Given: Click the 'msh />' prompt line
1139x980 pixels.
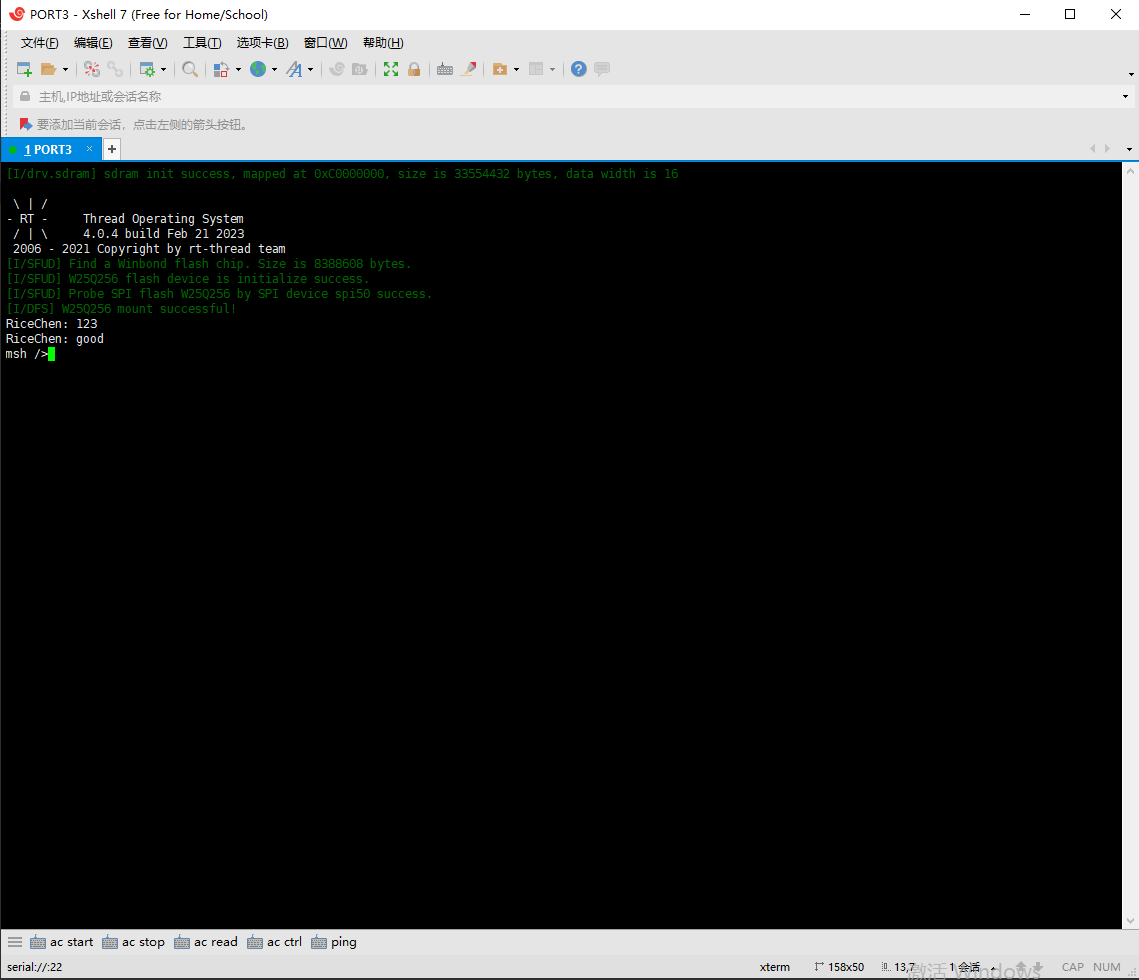Looking at the screenshot, I should tap(26, 354).
